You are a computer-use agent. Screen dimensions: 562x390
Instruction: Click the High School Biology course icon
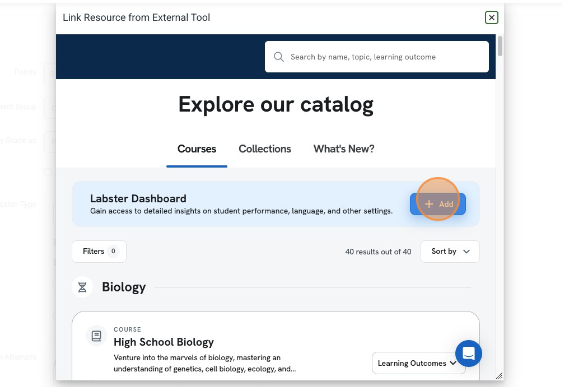click(96, 336)
